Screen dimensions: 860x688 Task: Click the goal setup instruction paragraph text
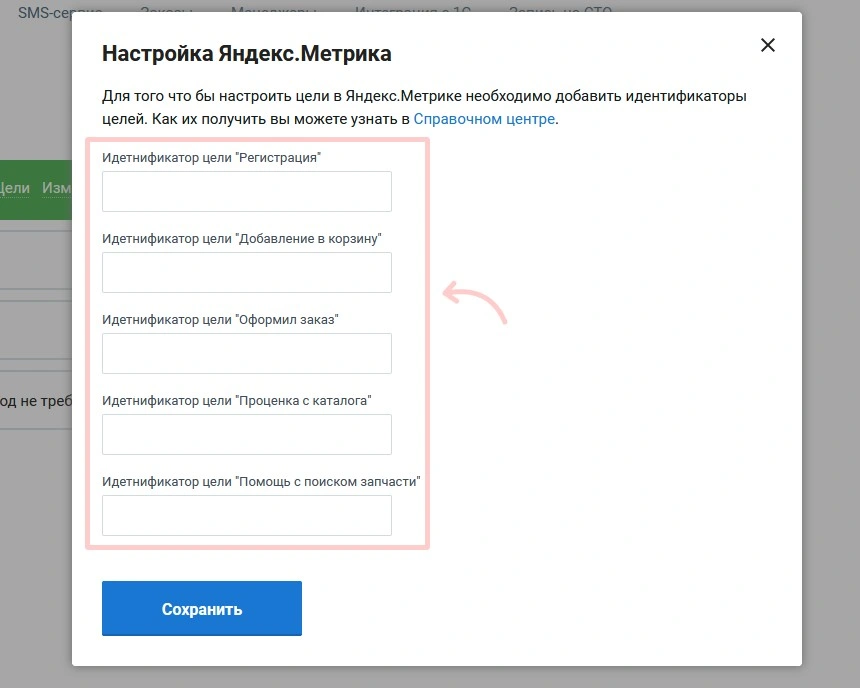click(424, 107)
